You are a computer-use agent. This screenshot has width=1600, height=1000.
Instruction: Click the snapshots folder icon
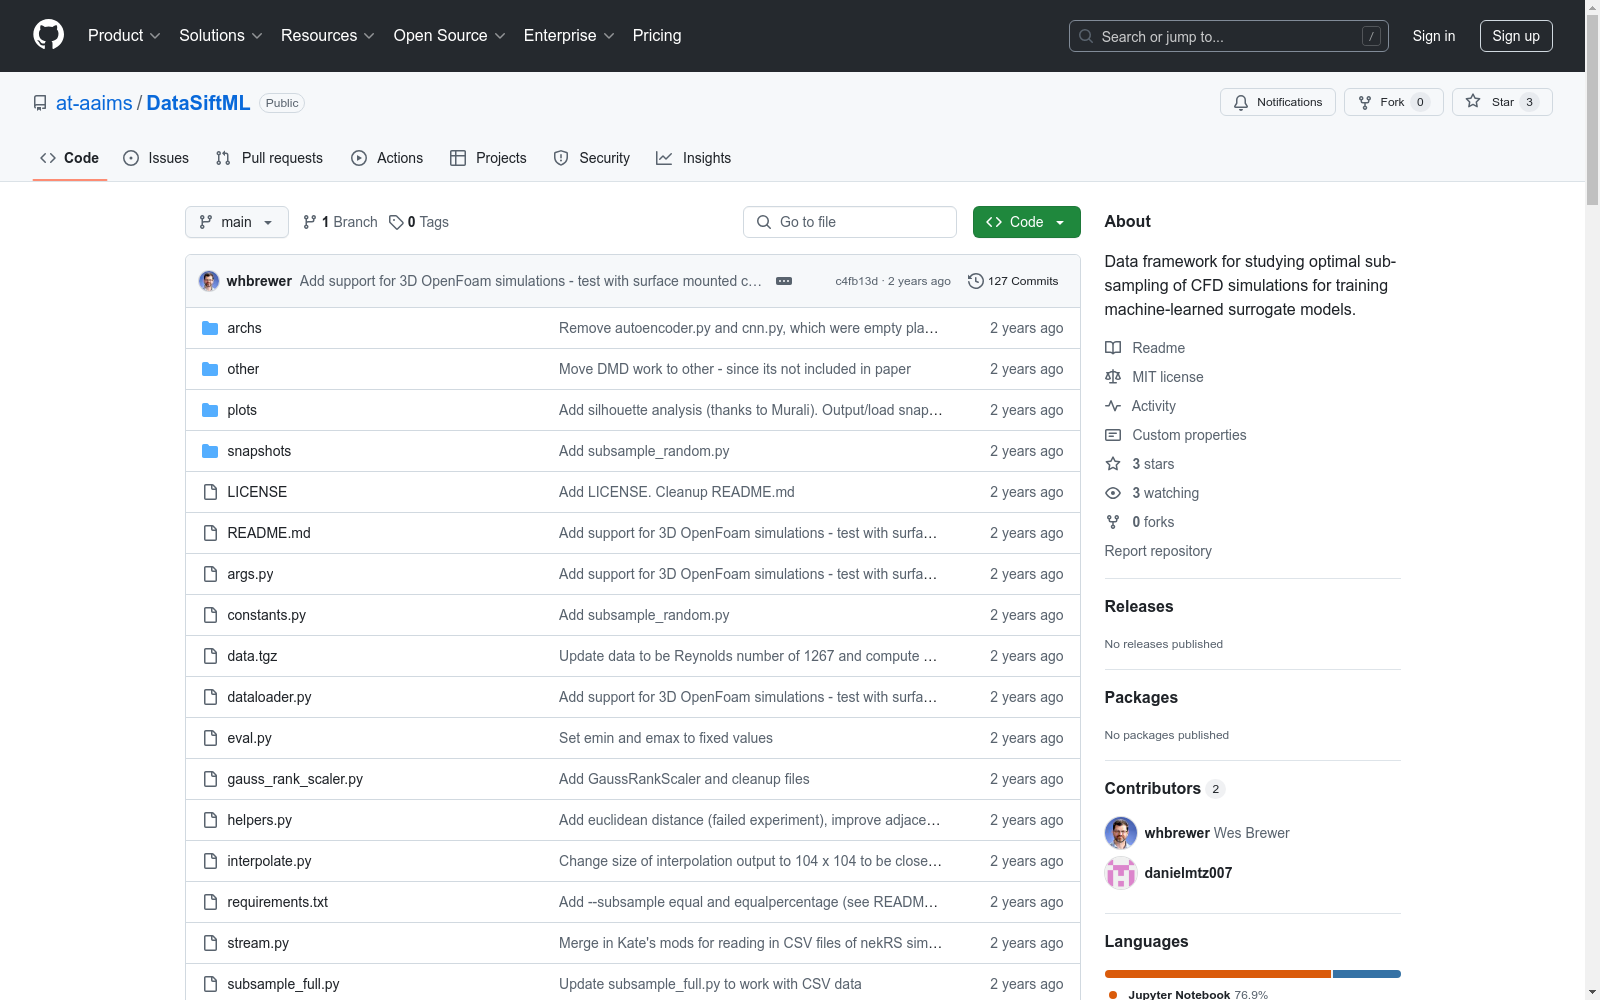[x=210, y=451]
